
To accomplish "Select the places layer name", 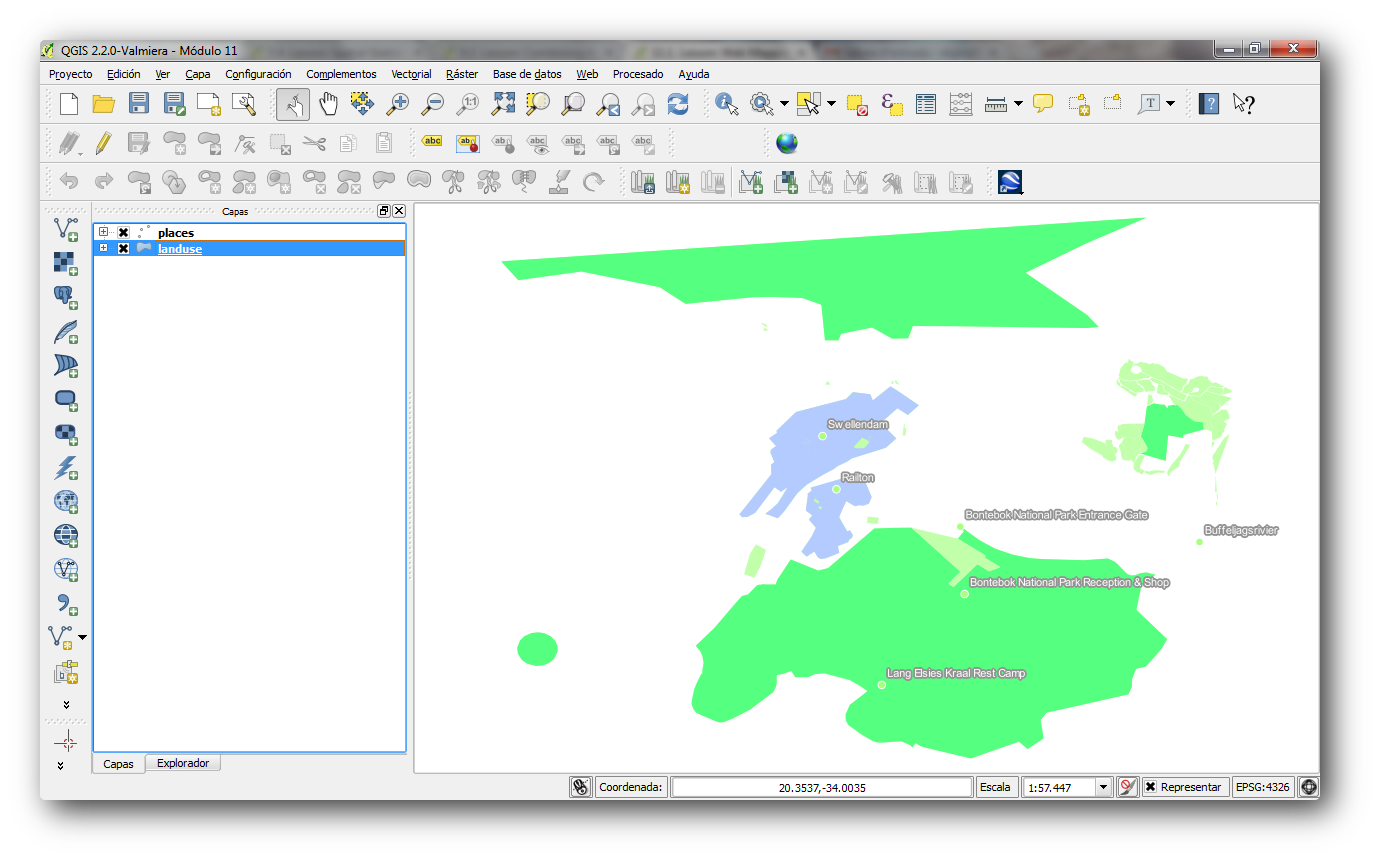I will click(x=176, y=233).
